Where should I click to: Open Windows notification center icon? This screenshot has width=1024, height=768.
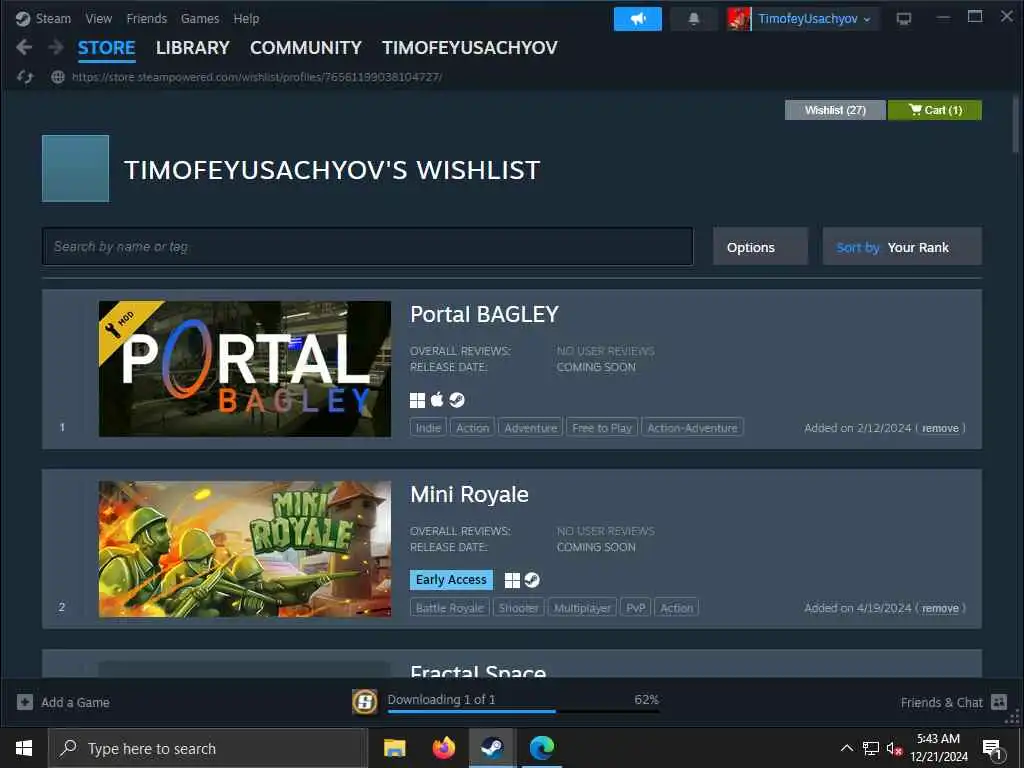click(x=992, y=749)
